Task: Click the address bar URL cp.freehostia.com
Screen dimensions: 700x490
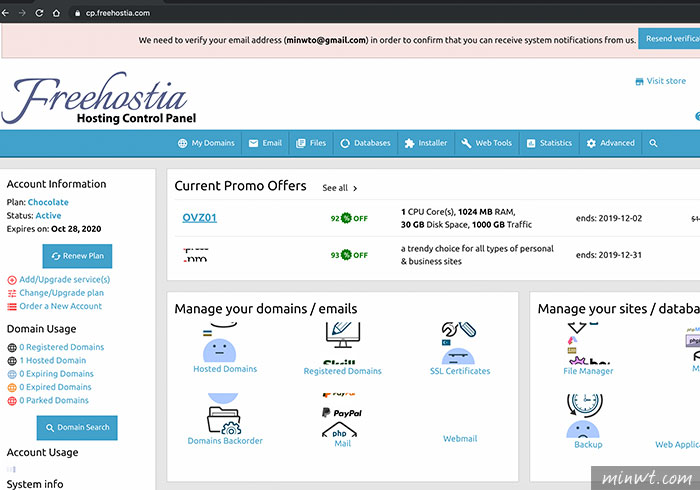Action: click(118, 13)
